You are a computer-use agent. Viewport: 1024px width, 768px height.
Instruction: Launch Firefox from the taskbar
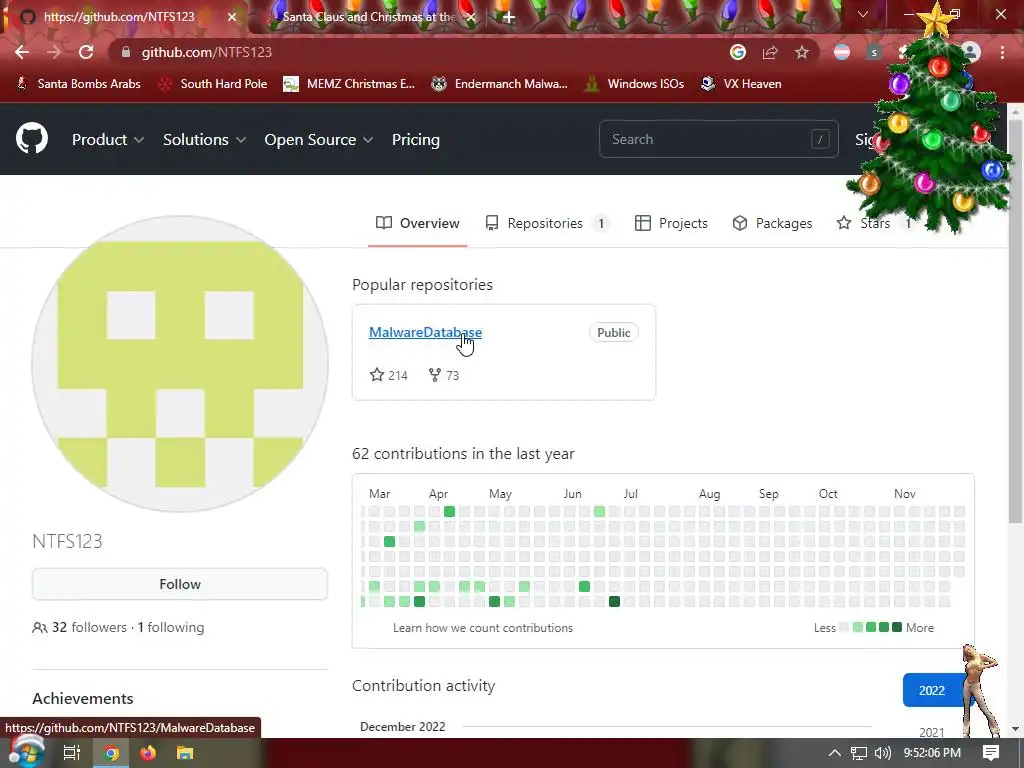pos(148,753)
